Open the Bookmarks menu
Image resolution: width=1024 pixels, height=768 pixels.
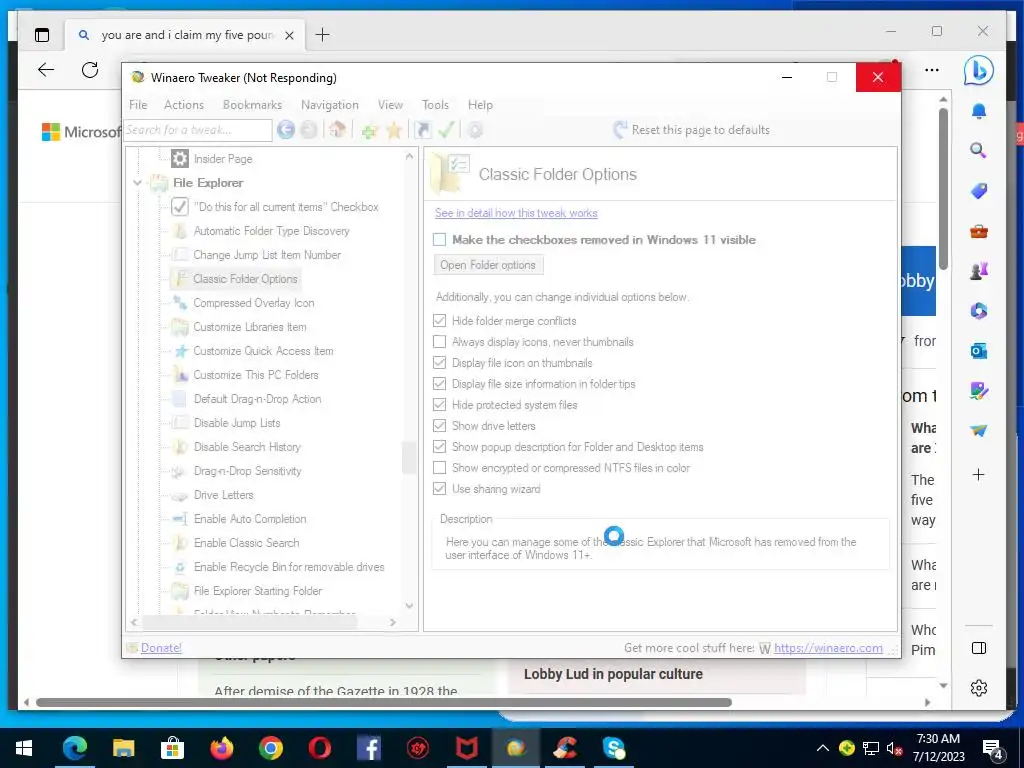pos(252,104)
